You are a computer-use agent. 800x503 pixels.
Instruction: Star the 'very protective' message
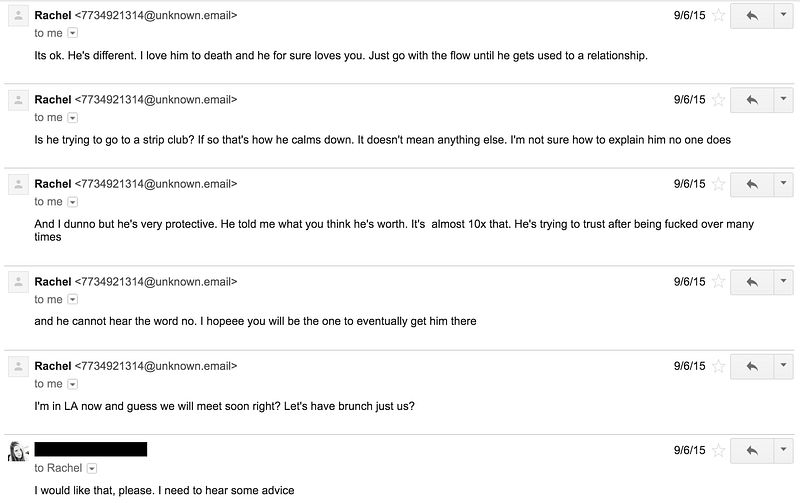click(718, 184)
